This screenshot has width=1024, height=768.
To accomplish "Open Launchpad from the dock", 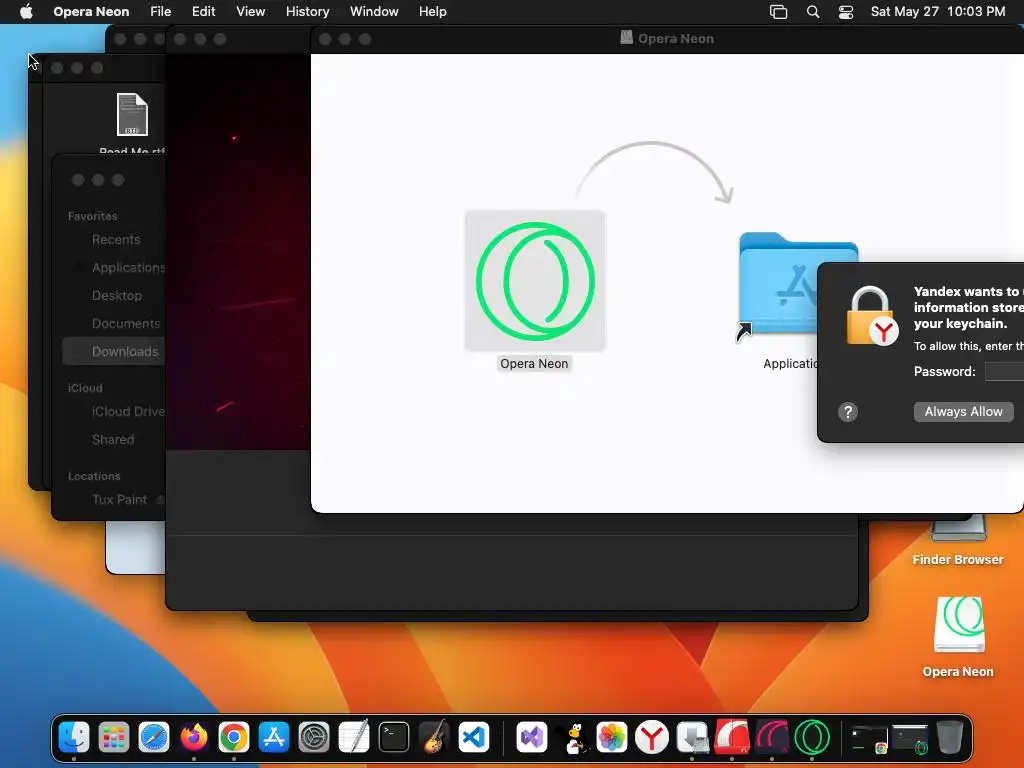I will (114, 737).
